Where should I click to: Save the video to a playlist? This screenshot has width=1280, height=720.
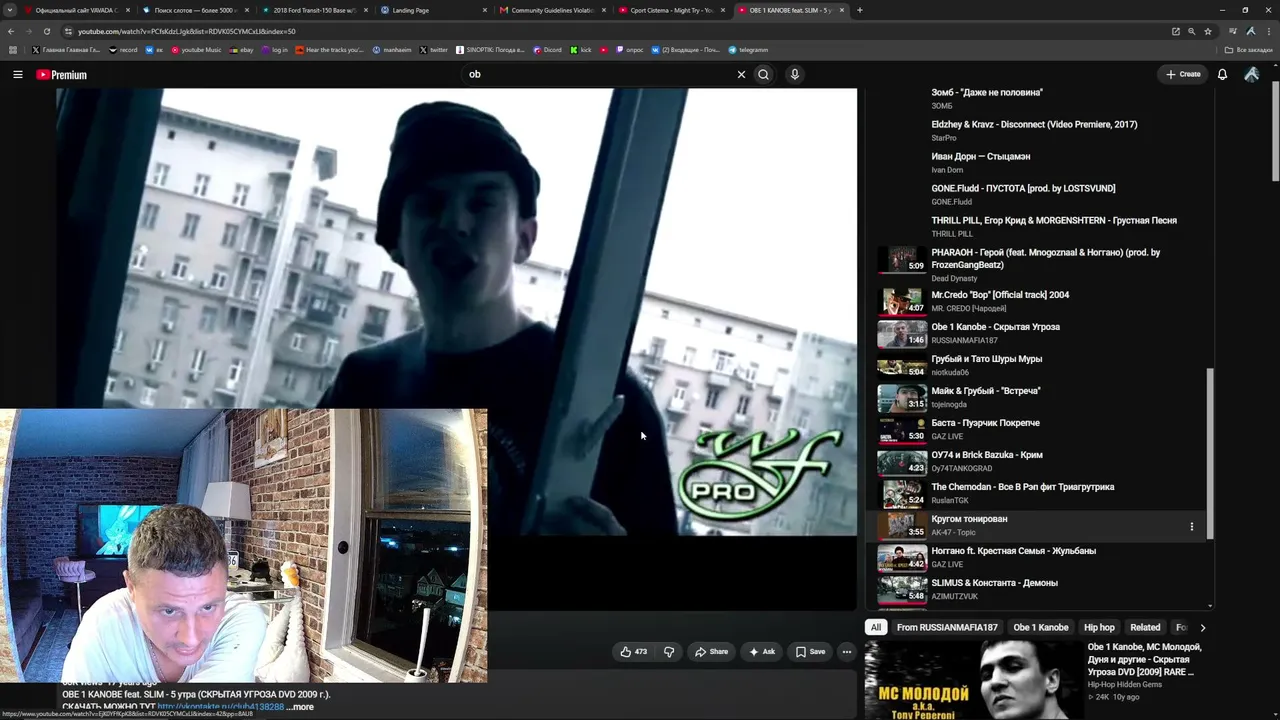[x=810, y=652]
